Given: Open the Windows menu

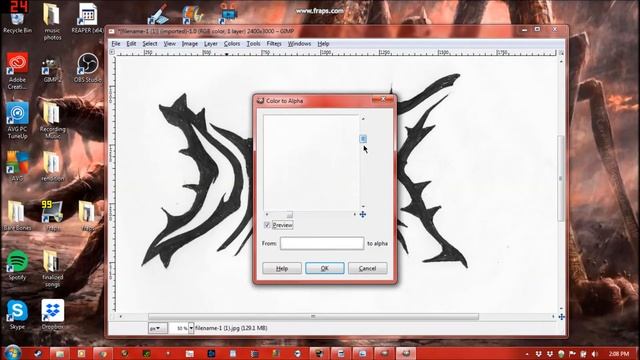Looking at the screenshot, I should tap(299, 44).
